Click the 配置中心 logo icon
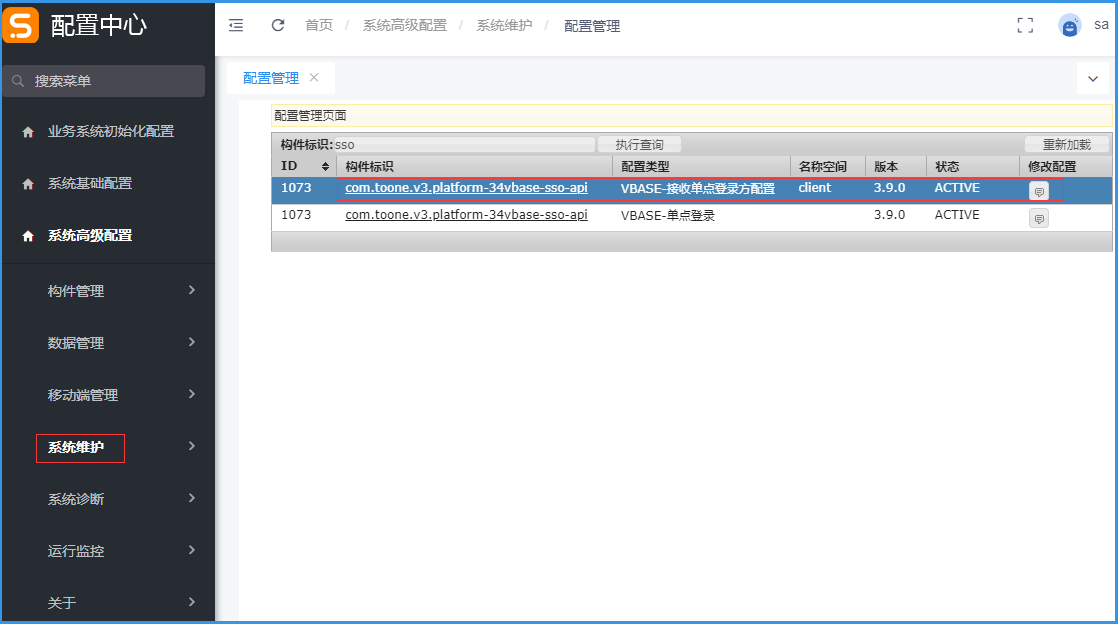Viewport: 1118px width, 624px height. (22, 25)
